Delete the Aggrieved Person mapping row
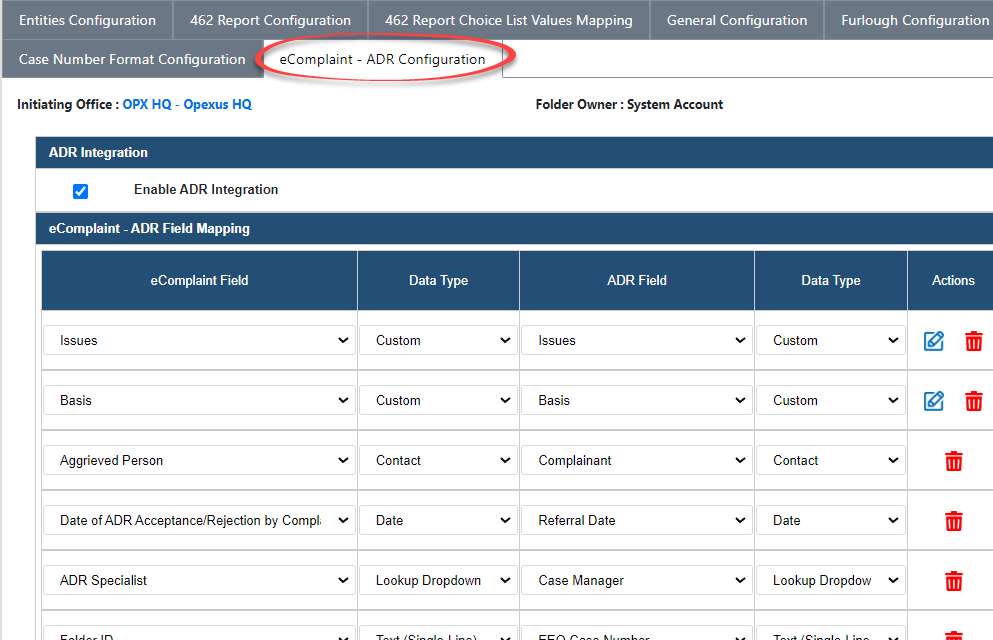This screenshot has height=640, width=993. coord(954,461)
